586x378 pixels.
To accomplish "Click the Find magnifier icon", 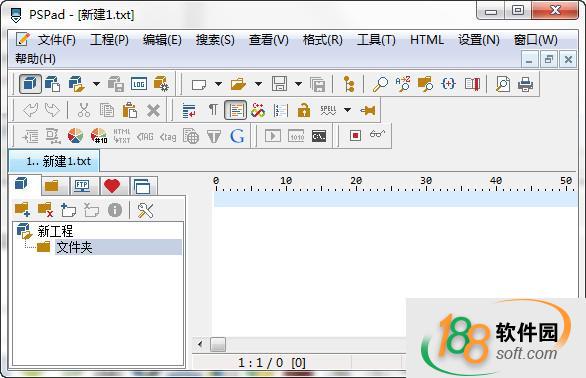I will click(380, 84).
